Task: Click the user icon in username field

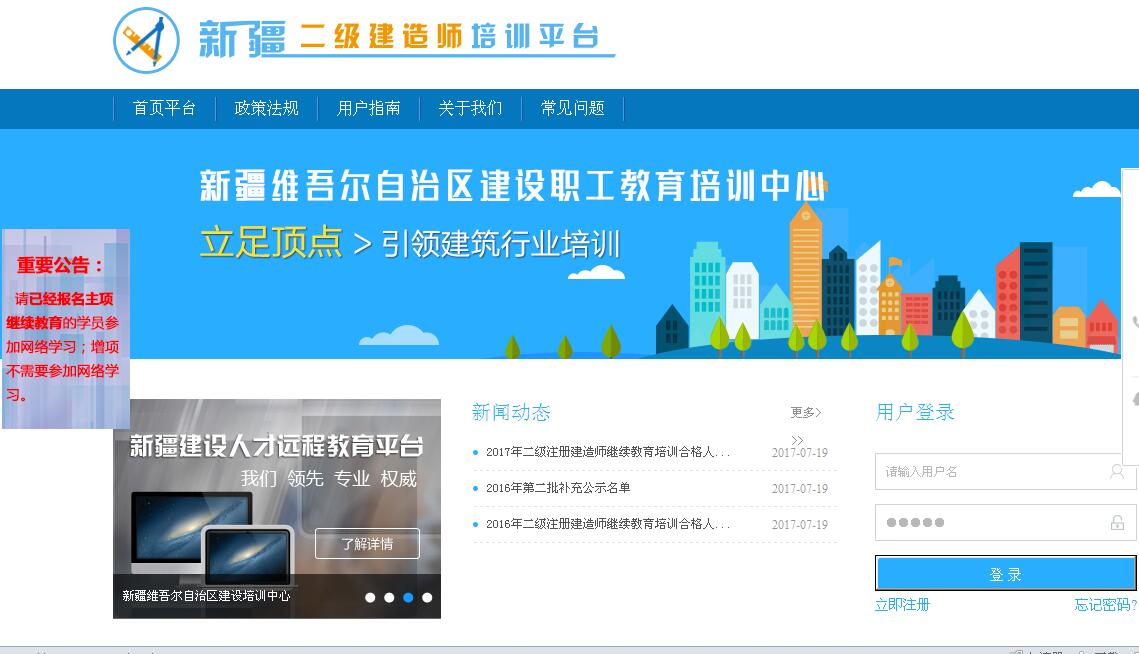Action: [x=1117, y=471]
